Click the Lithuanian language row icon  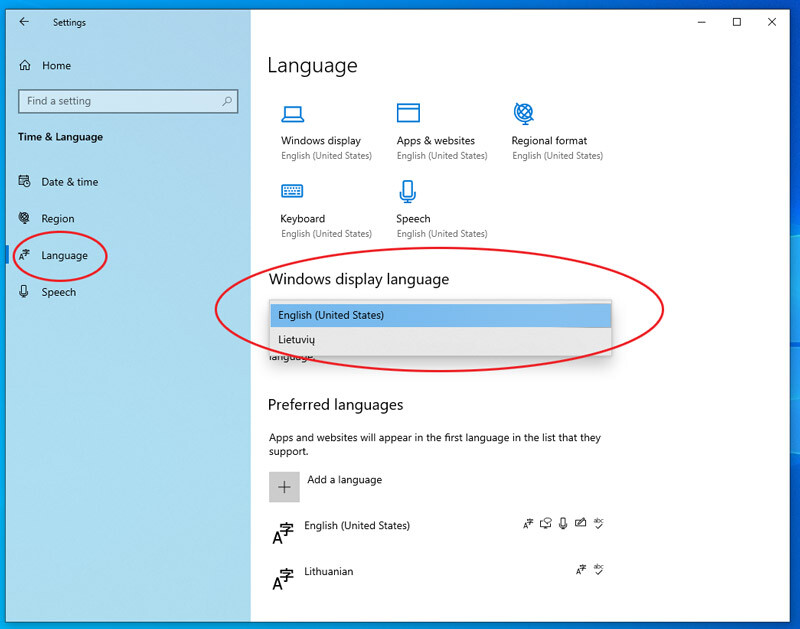283,579
